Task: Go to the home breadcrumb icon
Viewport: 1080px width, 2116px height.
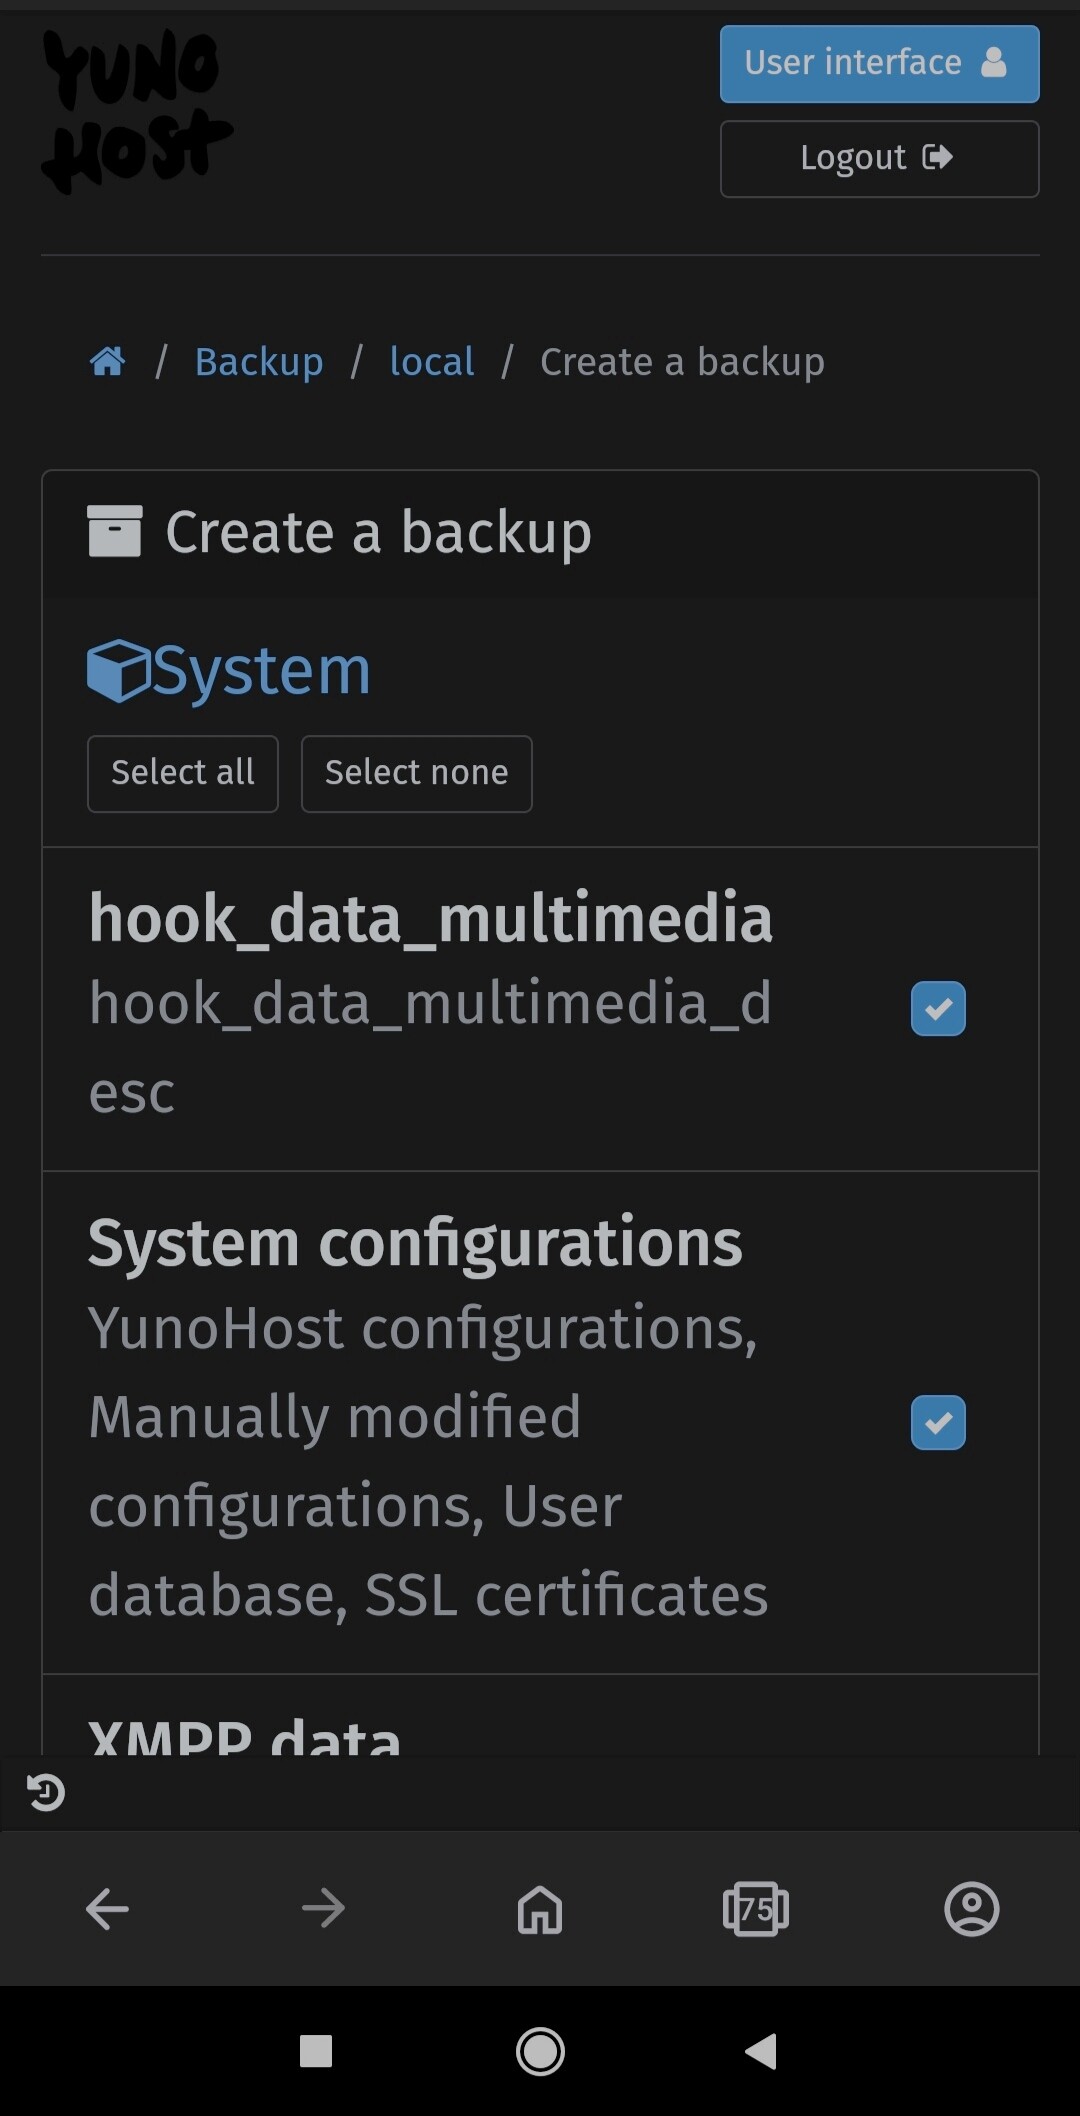Action: point(108,361)
